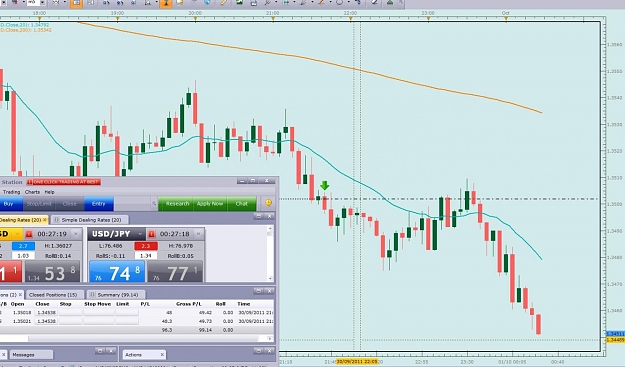Click the USD/JPY amount field showing 1.34
The height and width of the screenshot is (367, 625).
pyautogui.click(x=146, y=256)
